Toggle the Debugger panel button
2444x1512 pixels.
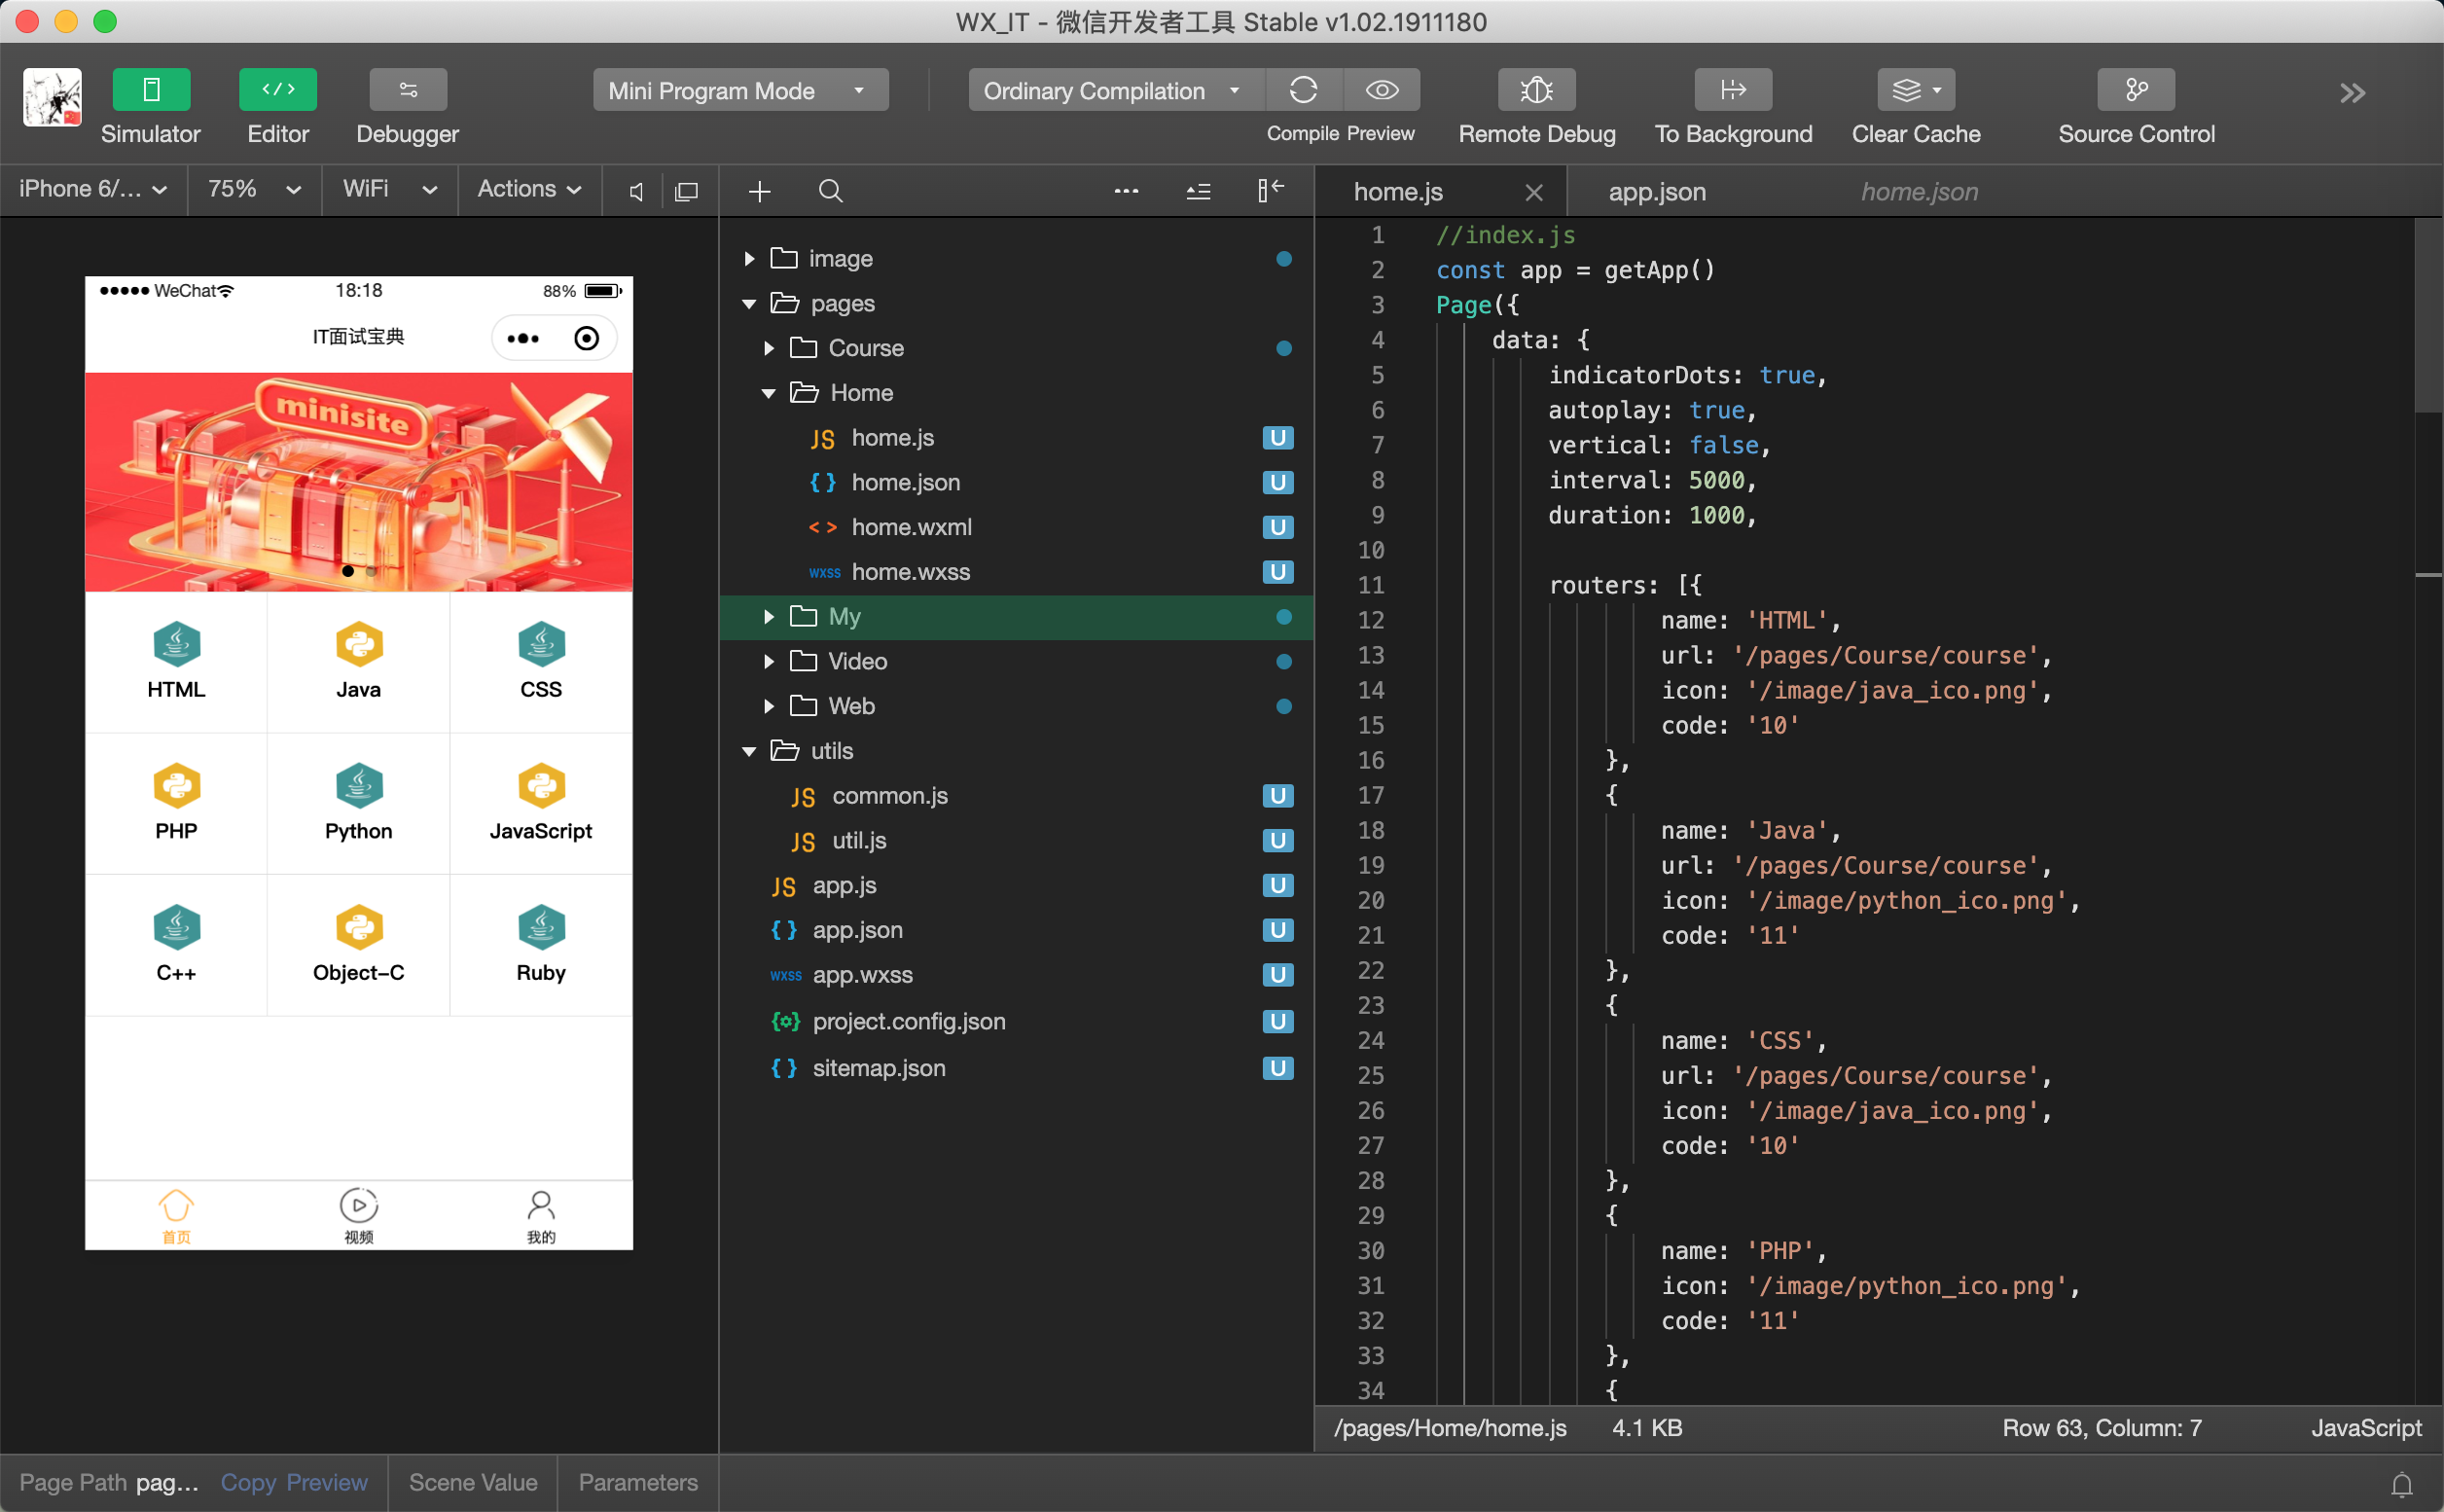[x=407, y=90]
